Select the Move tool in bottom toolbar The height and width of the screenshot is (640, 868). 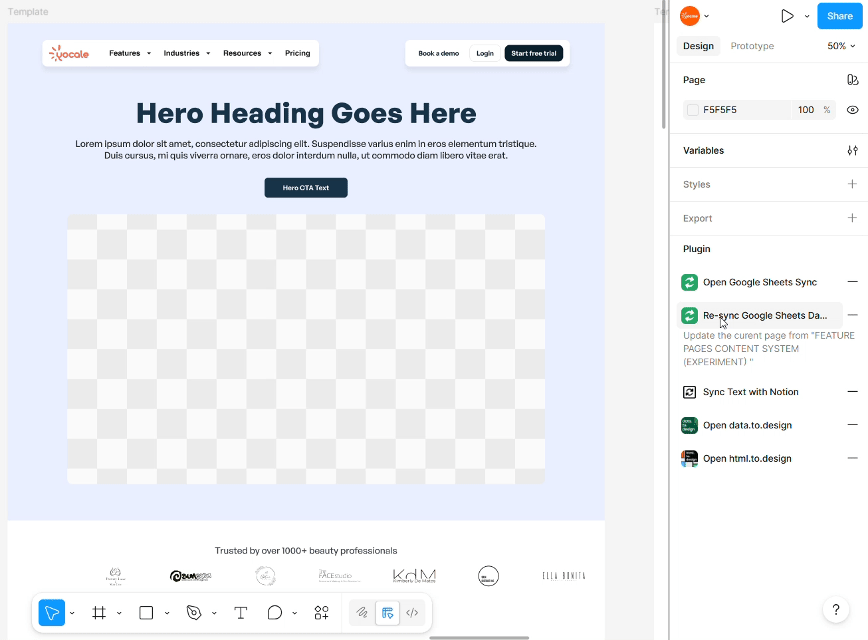point(51,612)
